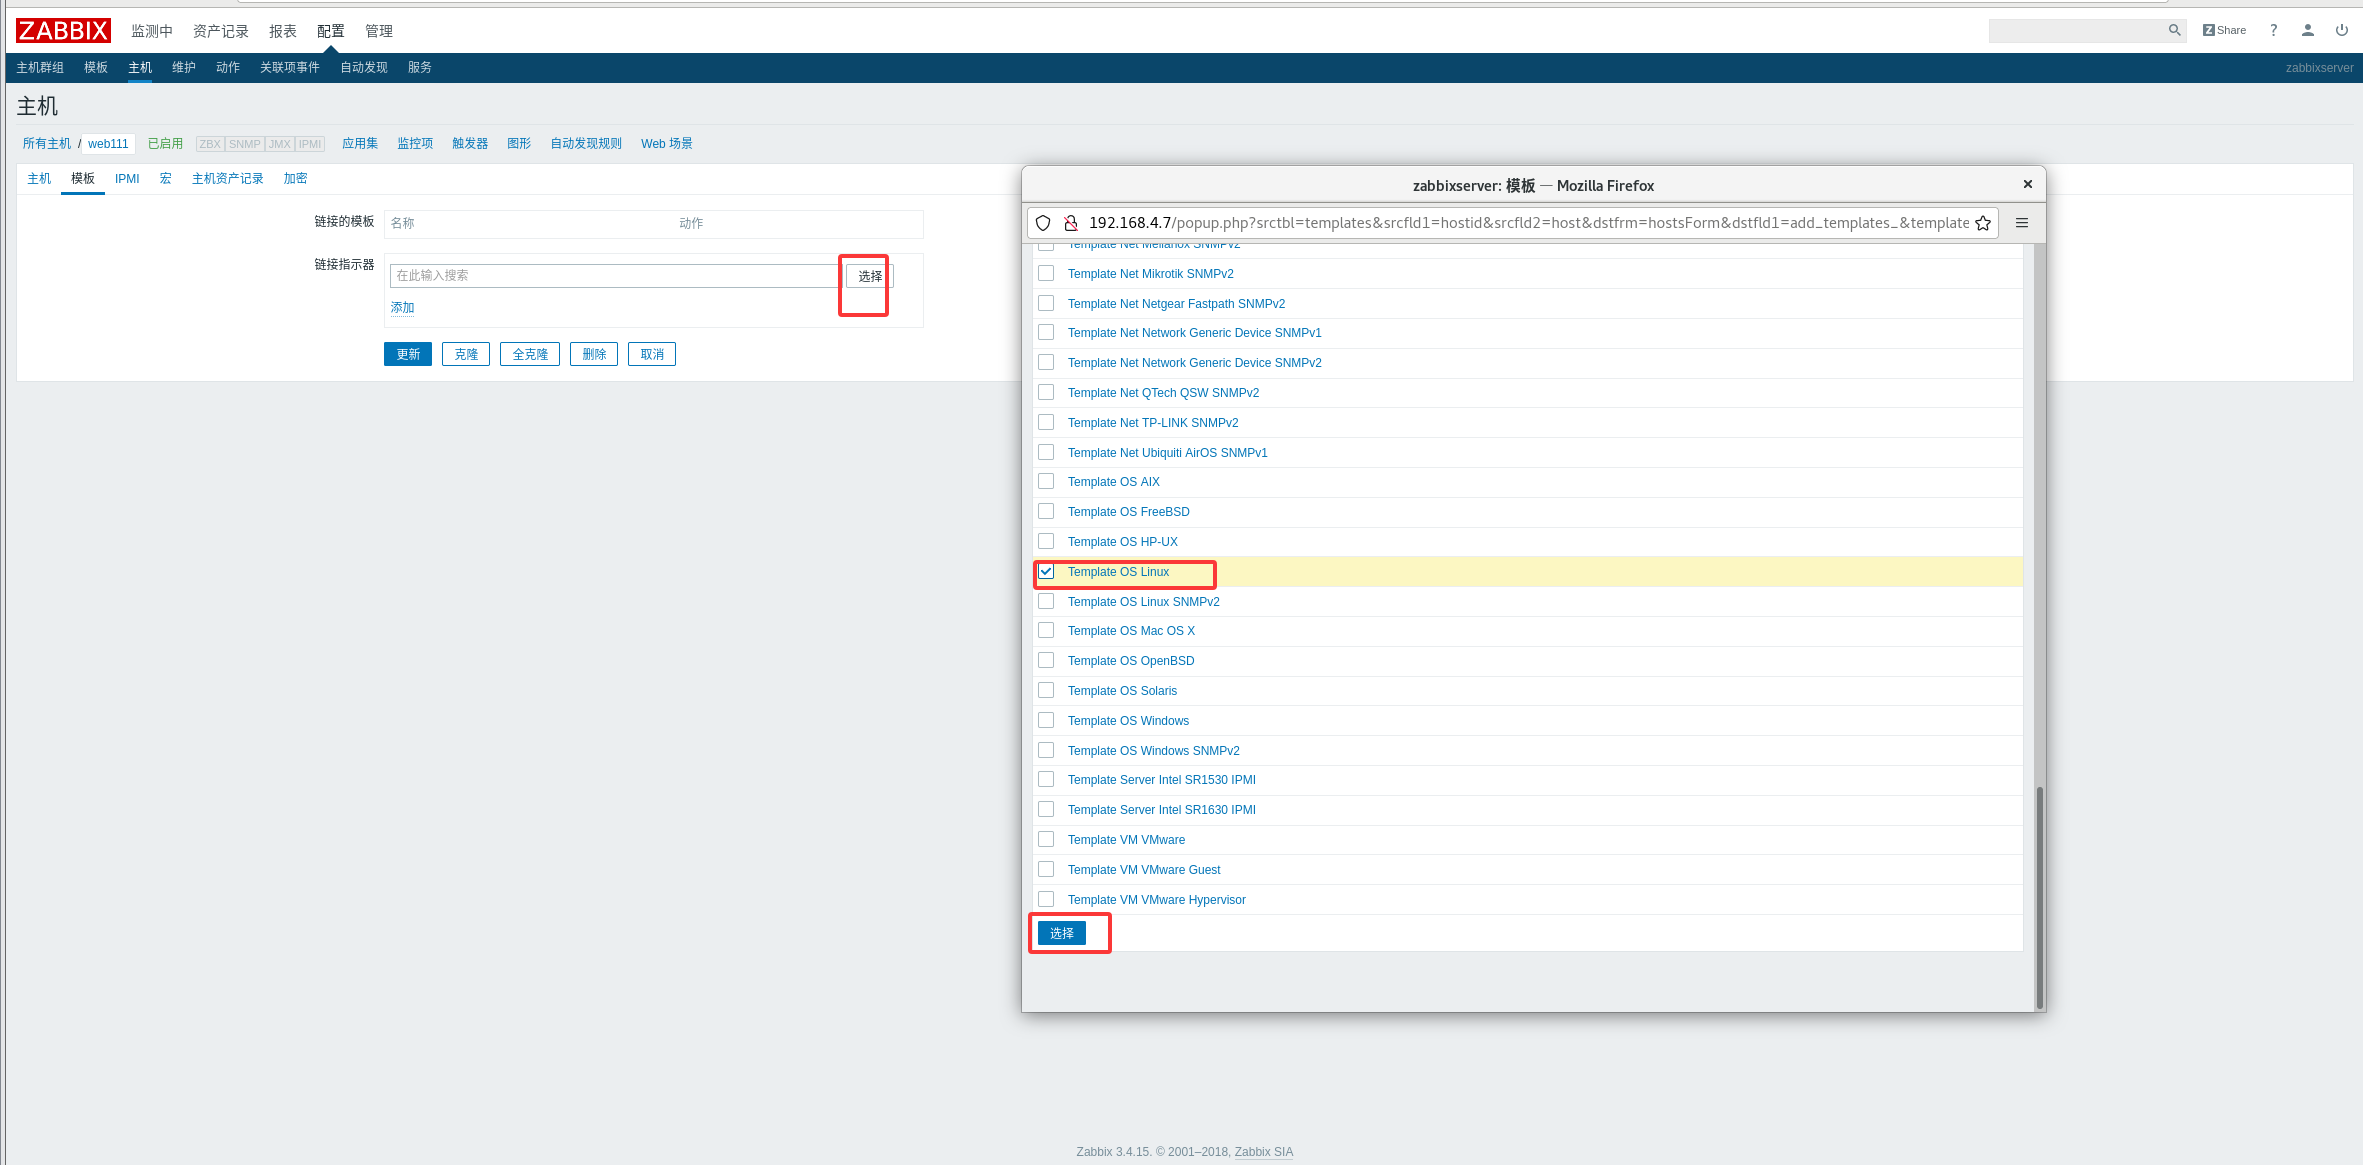Screen dimensions: 2363x1165
Task: Click the Zabbix logo
Action: click(63, 31)
